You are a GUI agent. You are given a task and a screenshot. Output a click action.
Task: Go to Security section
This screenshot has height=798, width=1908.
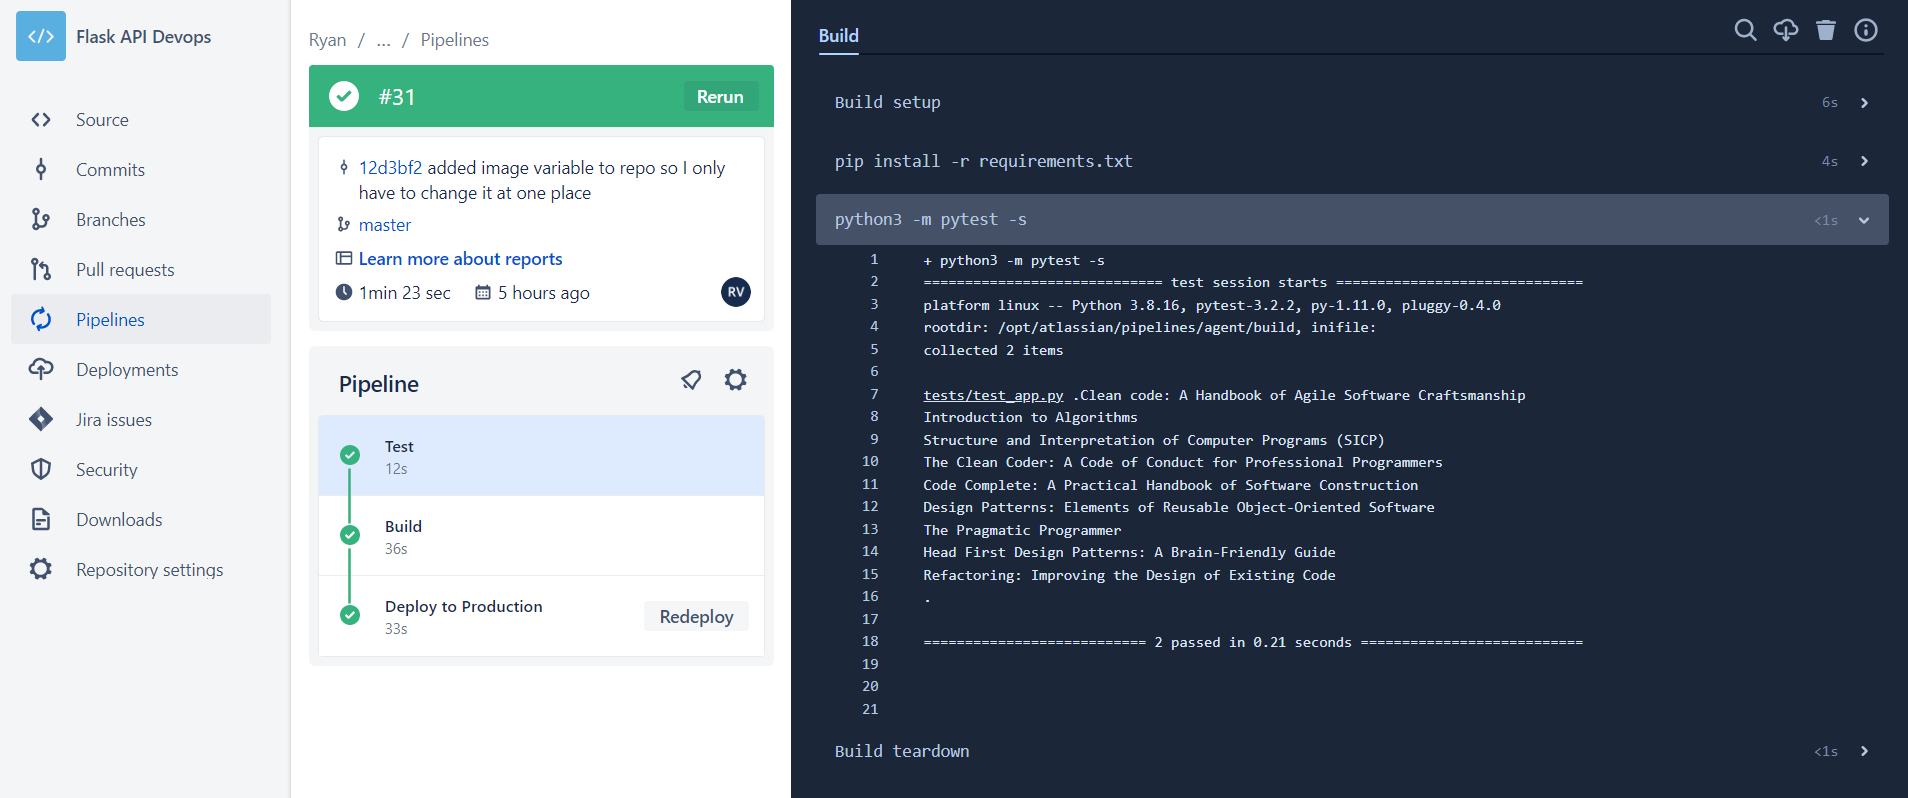106,470
